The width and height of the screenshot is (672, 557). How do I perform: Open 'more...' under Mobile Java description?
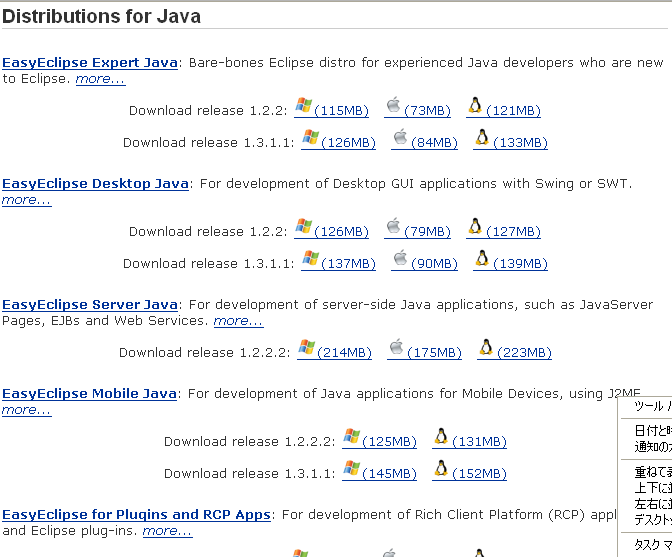point(27,410)
